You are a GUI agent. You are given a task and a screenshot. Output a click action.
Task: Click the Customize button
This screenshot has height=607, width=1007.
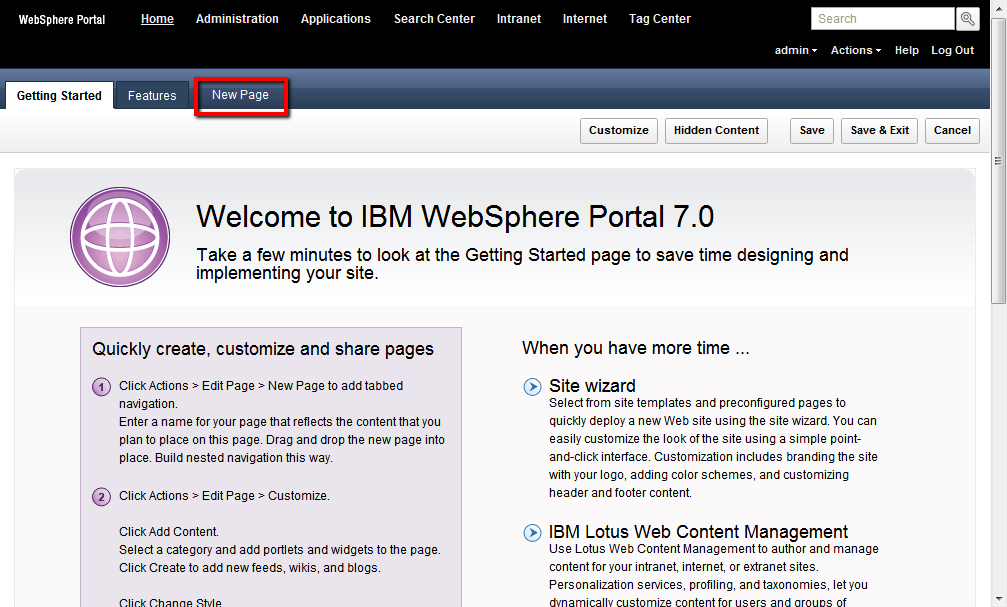pos(618,130)
